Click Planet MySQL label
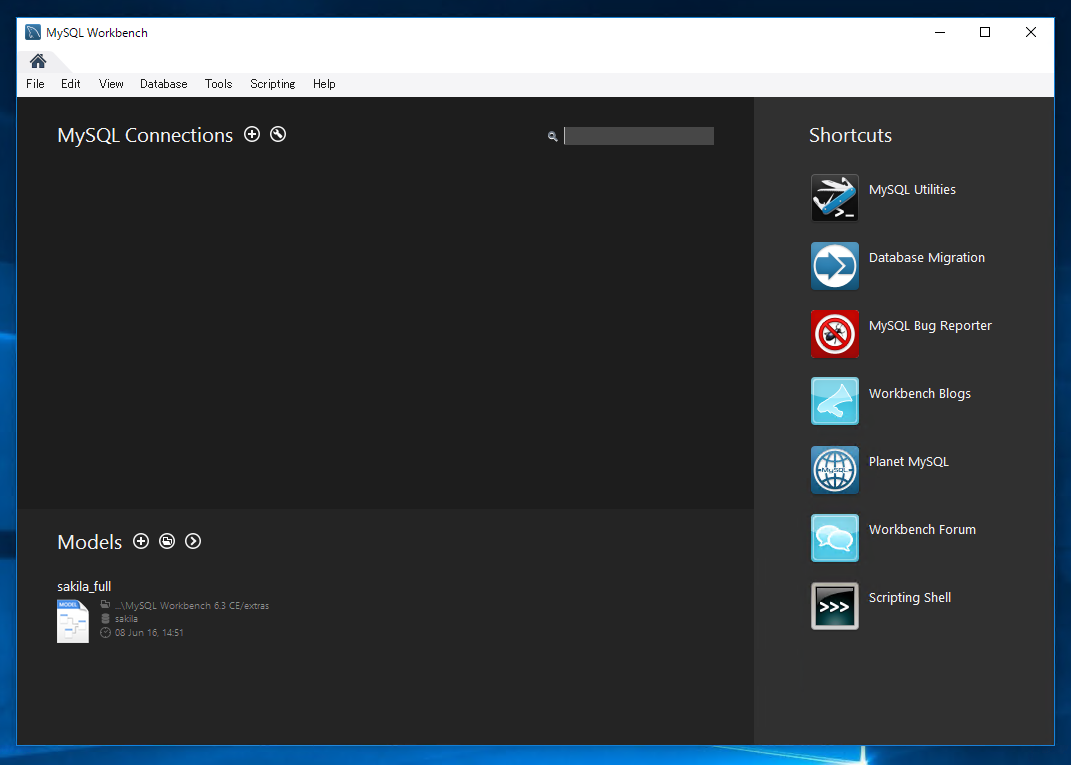The height and width of the screenshot is (765, 1071). [908, 462]
